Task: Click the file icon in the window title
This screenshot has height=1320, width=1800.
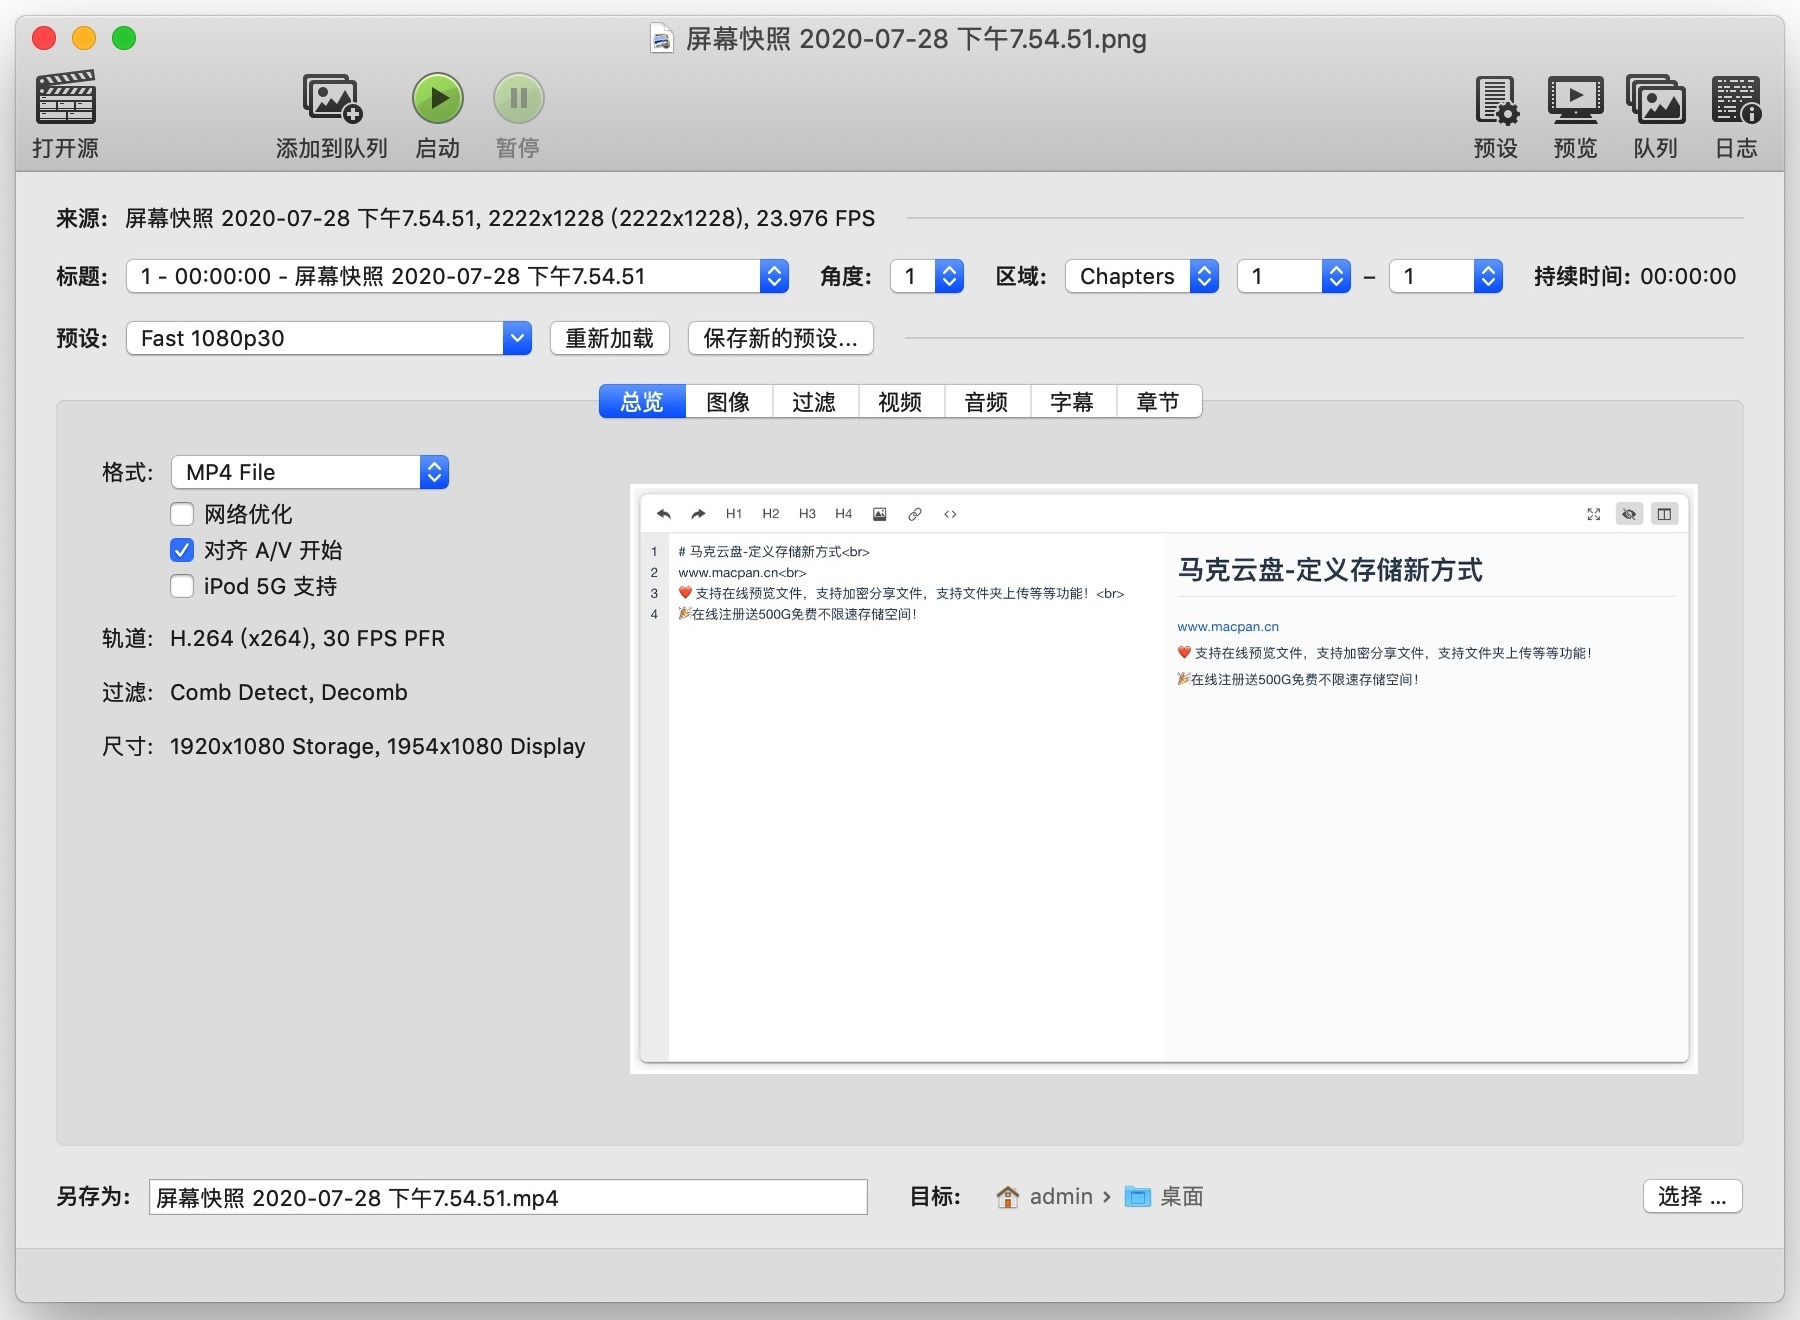Action: point(661,39)
